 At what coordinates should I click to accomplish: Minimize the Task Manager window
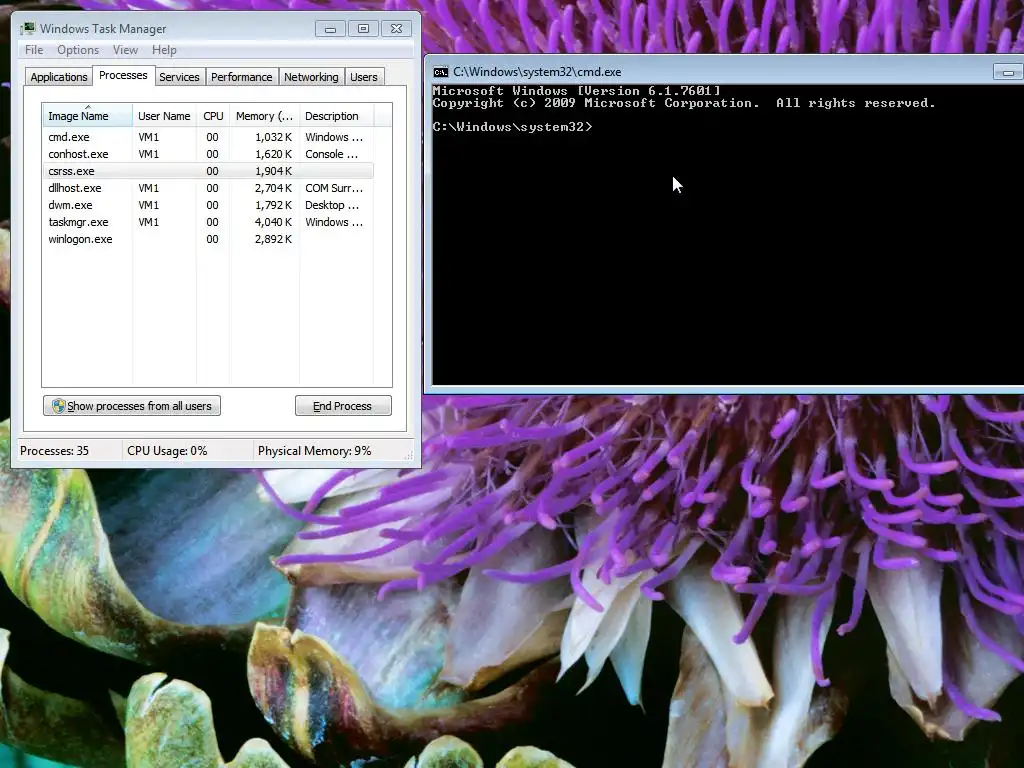tap(330, 29)
